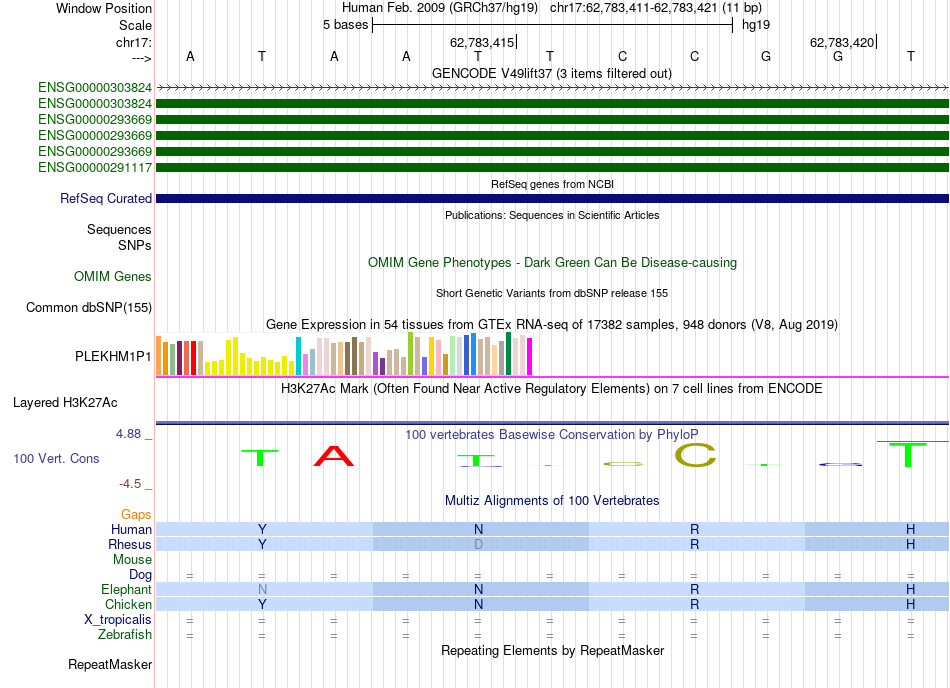This screenshot has width=950, height=688.
Task: Click the 62,783,420 position marker
Action: point(842,42)
